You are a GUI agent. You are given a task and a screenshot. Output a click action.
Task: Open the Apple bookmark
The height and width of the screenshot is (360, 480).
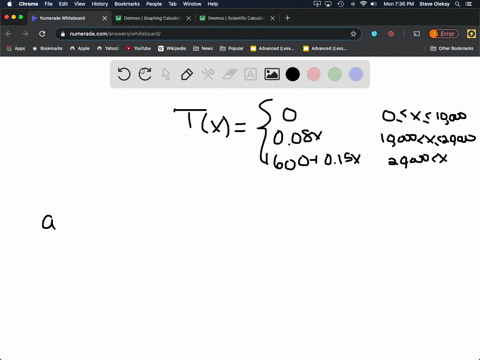(x=80, y=48)
